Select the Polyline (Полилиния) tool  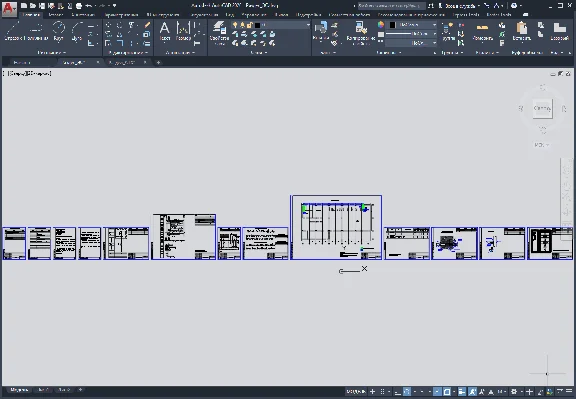point(36,31)
